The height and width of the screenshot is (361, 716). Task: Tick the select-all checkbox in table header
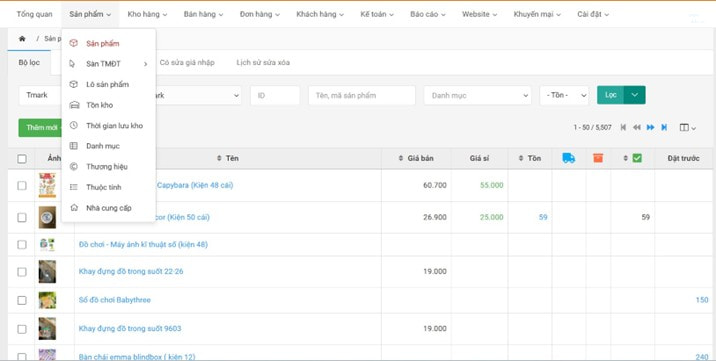click(x=22, y=159)
